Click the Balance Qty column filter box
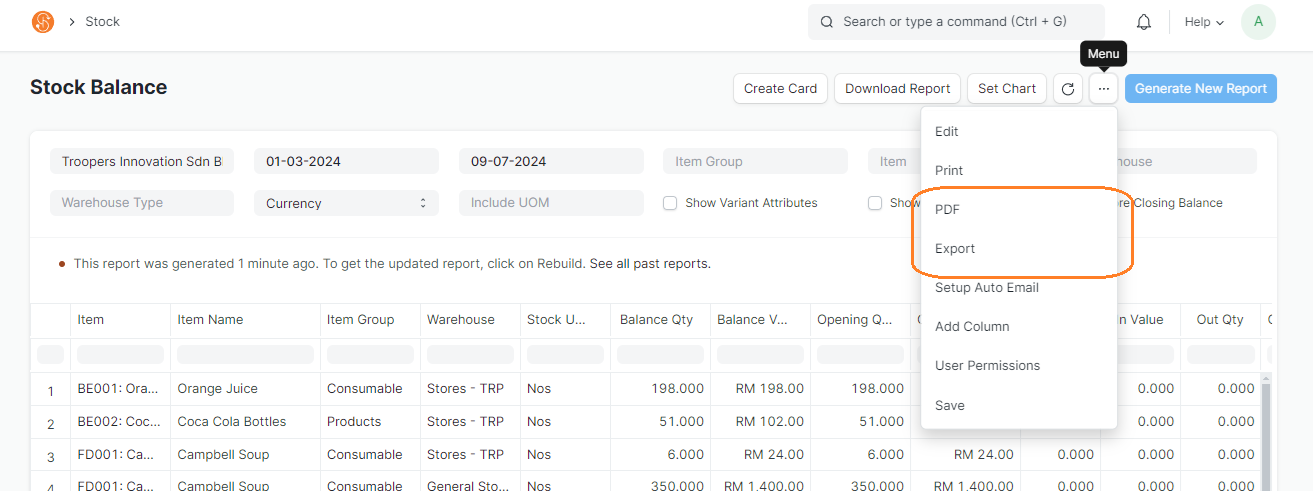This screenshot has width=1313, height=491. click(660, 355)
